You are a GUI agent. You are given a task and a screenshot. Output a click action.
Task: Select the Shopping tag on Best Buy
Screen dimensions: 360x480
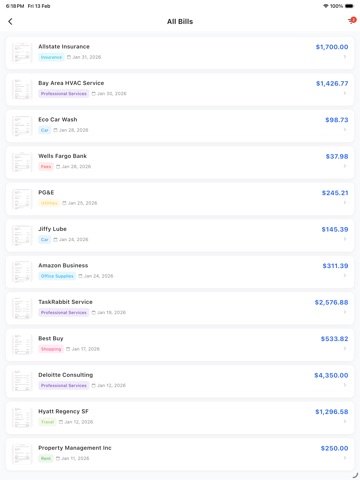[x=51, y=349]
